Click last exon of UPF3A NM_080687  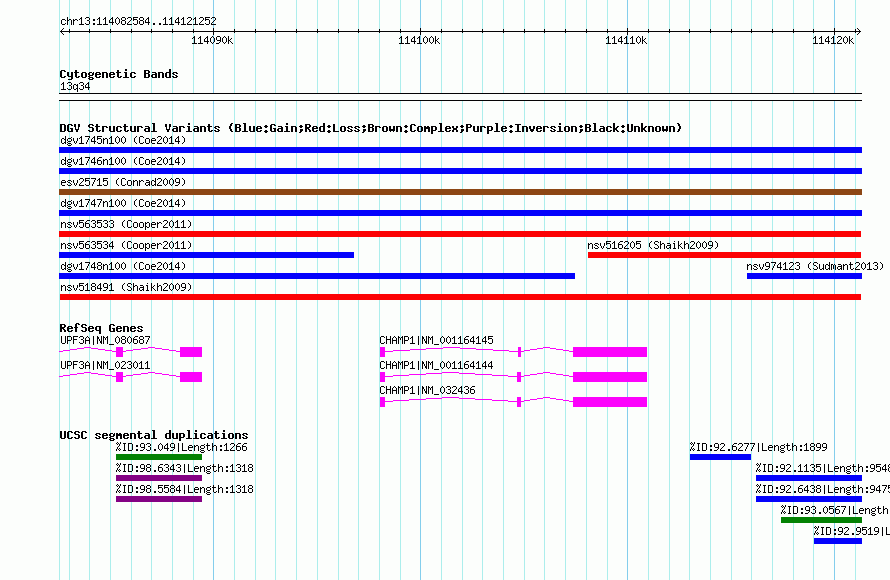click(191, 352)
